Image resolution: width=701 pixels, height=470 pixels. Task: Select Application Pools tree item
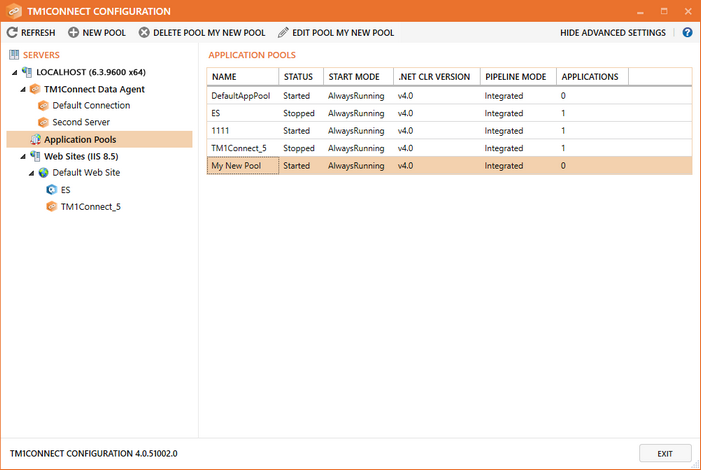pos(80,140)
